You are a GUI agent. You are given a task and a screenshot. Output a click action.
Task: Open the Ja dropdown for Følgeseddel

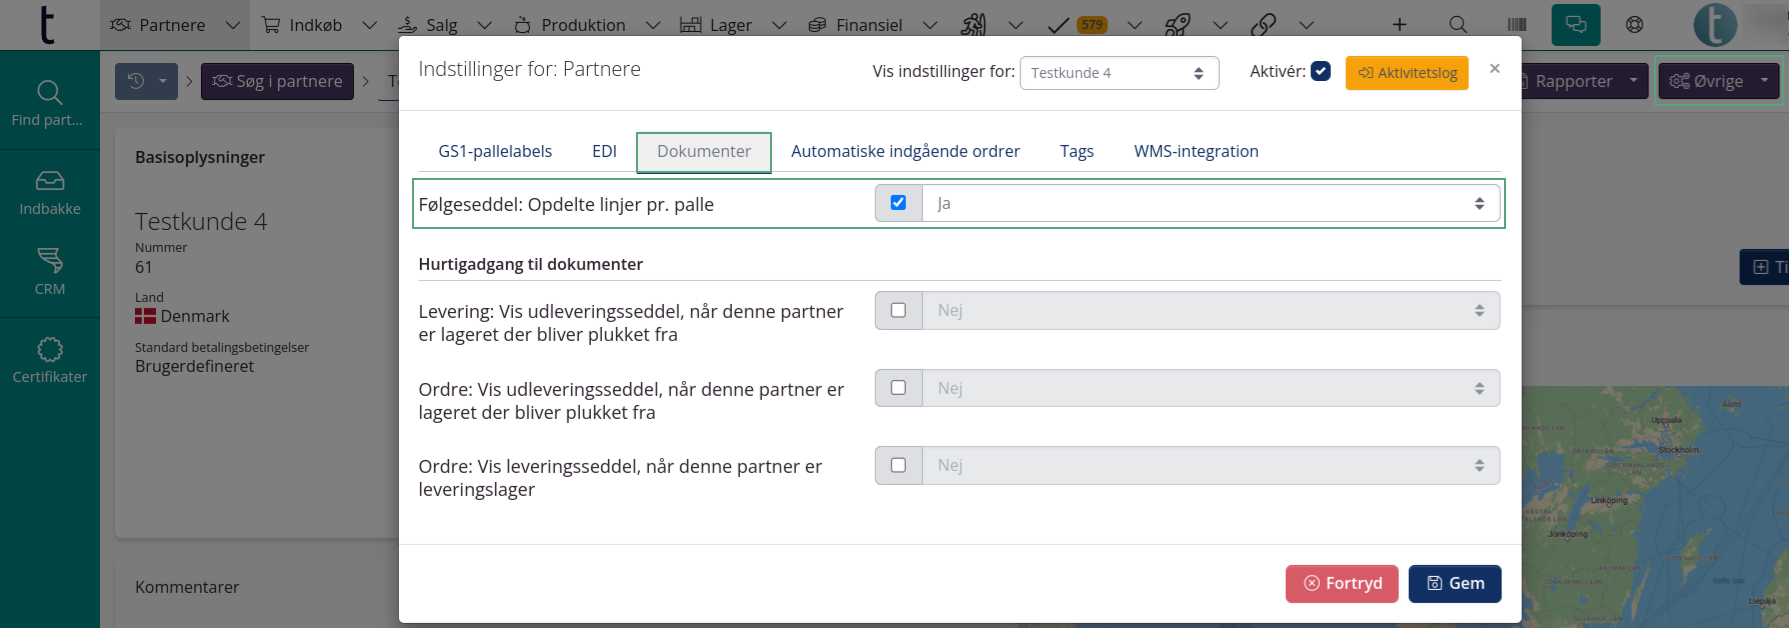[x=1210, y=204]
